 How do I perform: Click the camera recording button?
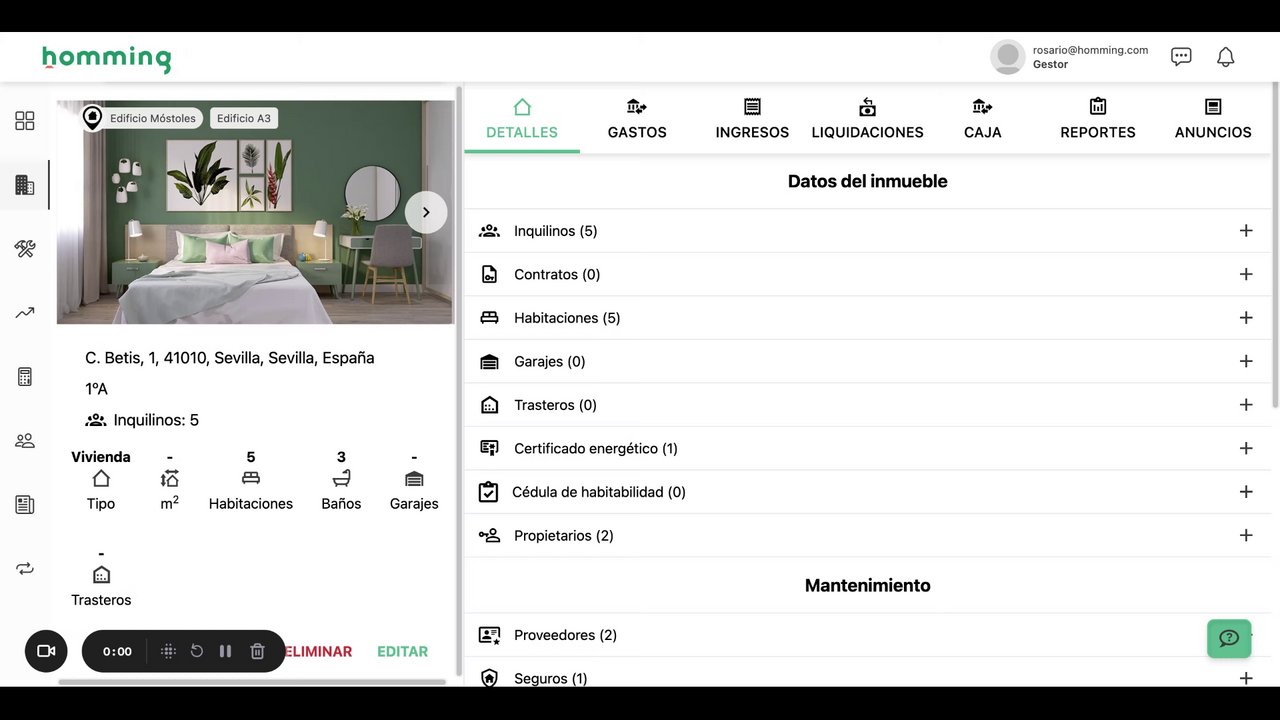[x=46, y=651]
